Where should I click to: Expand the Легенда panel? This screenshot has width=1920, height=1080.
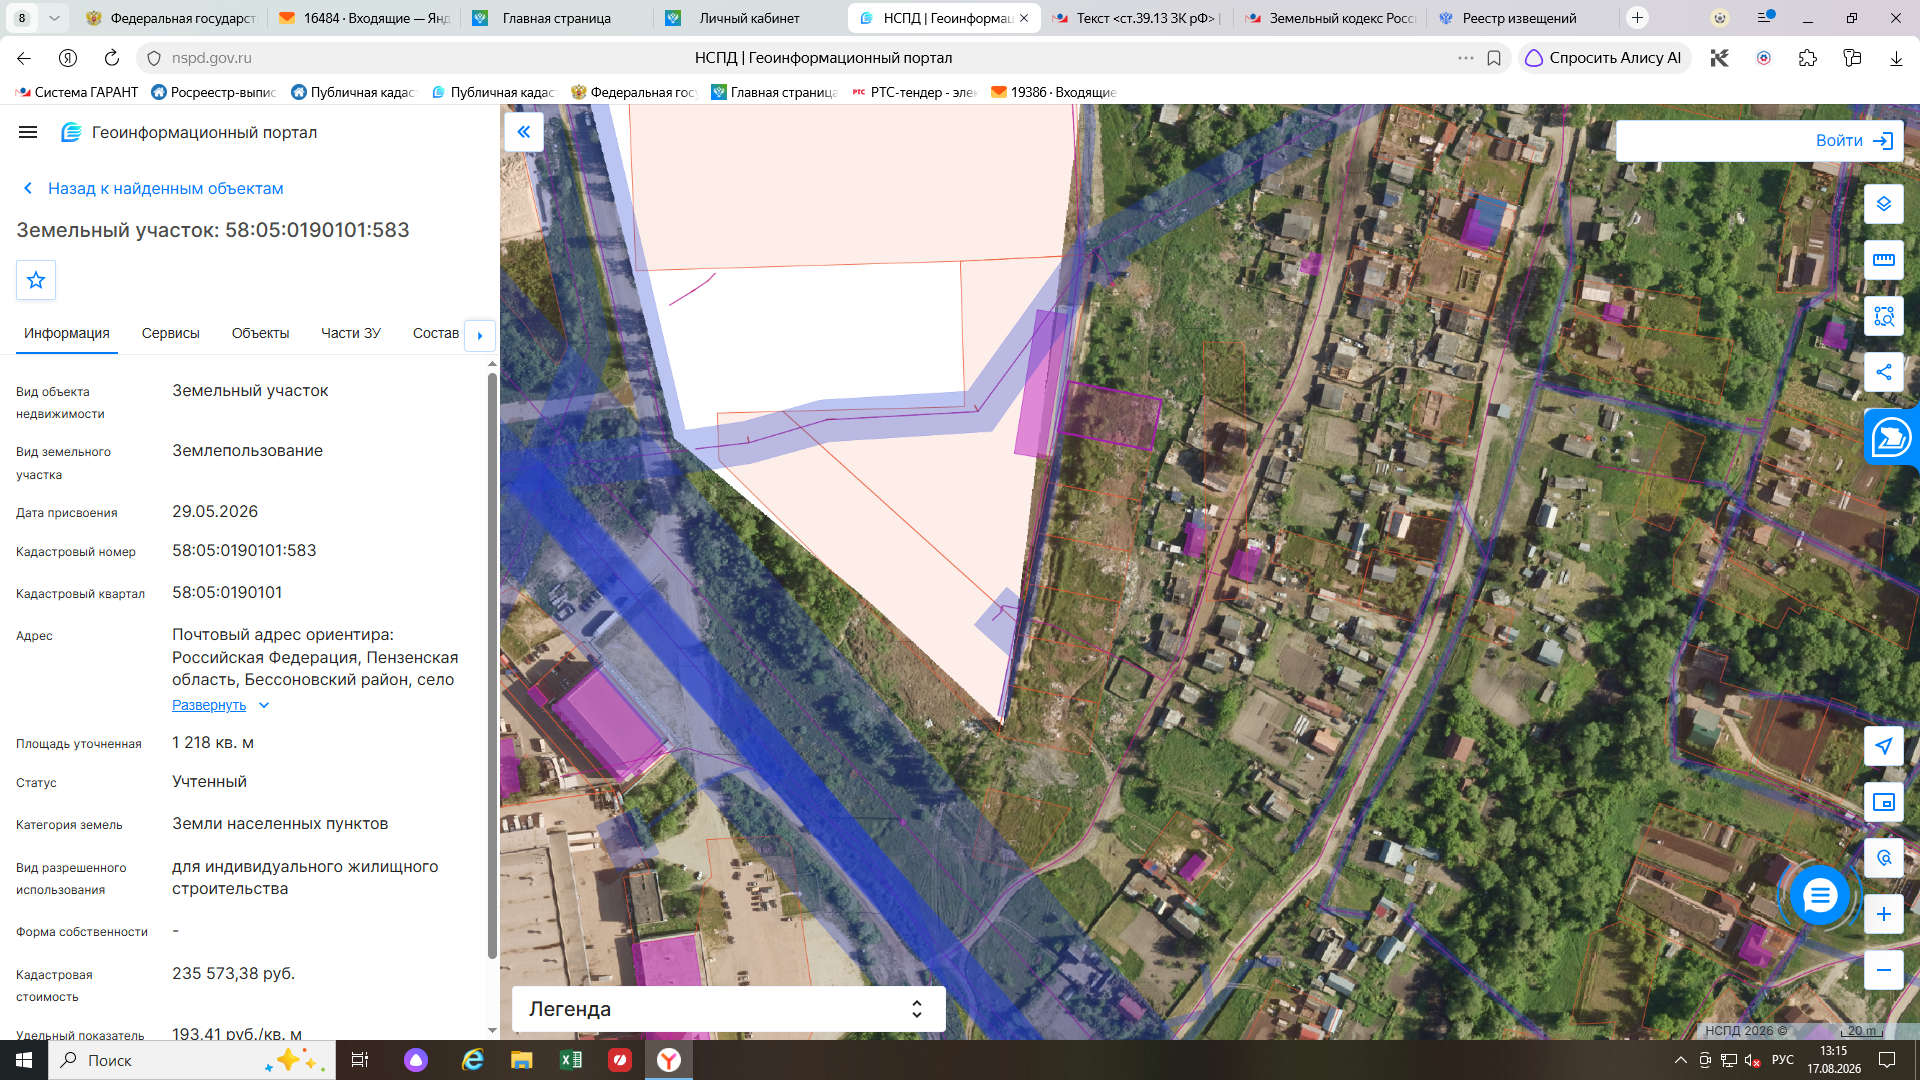pyautogui.click(x=728, y=1009)
